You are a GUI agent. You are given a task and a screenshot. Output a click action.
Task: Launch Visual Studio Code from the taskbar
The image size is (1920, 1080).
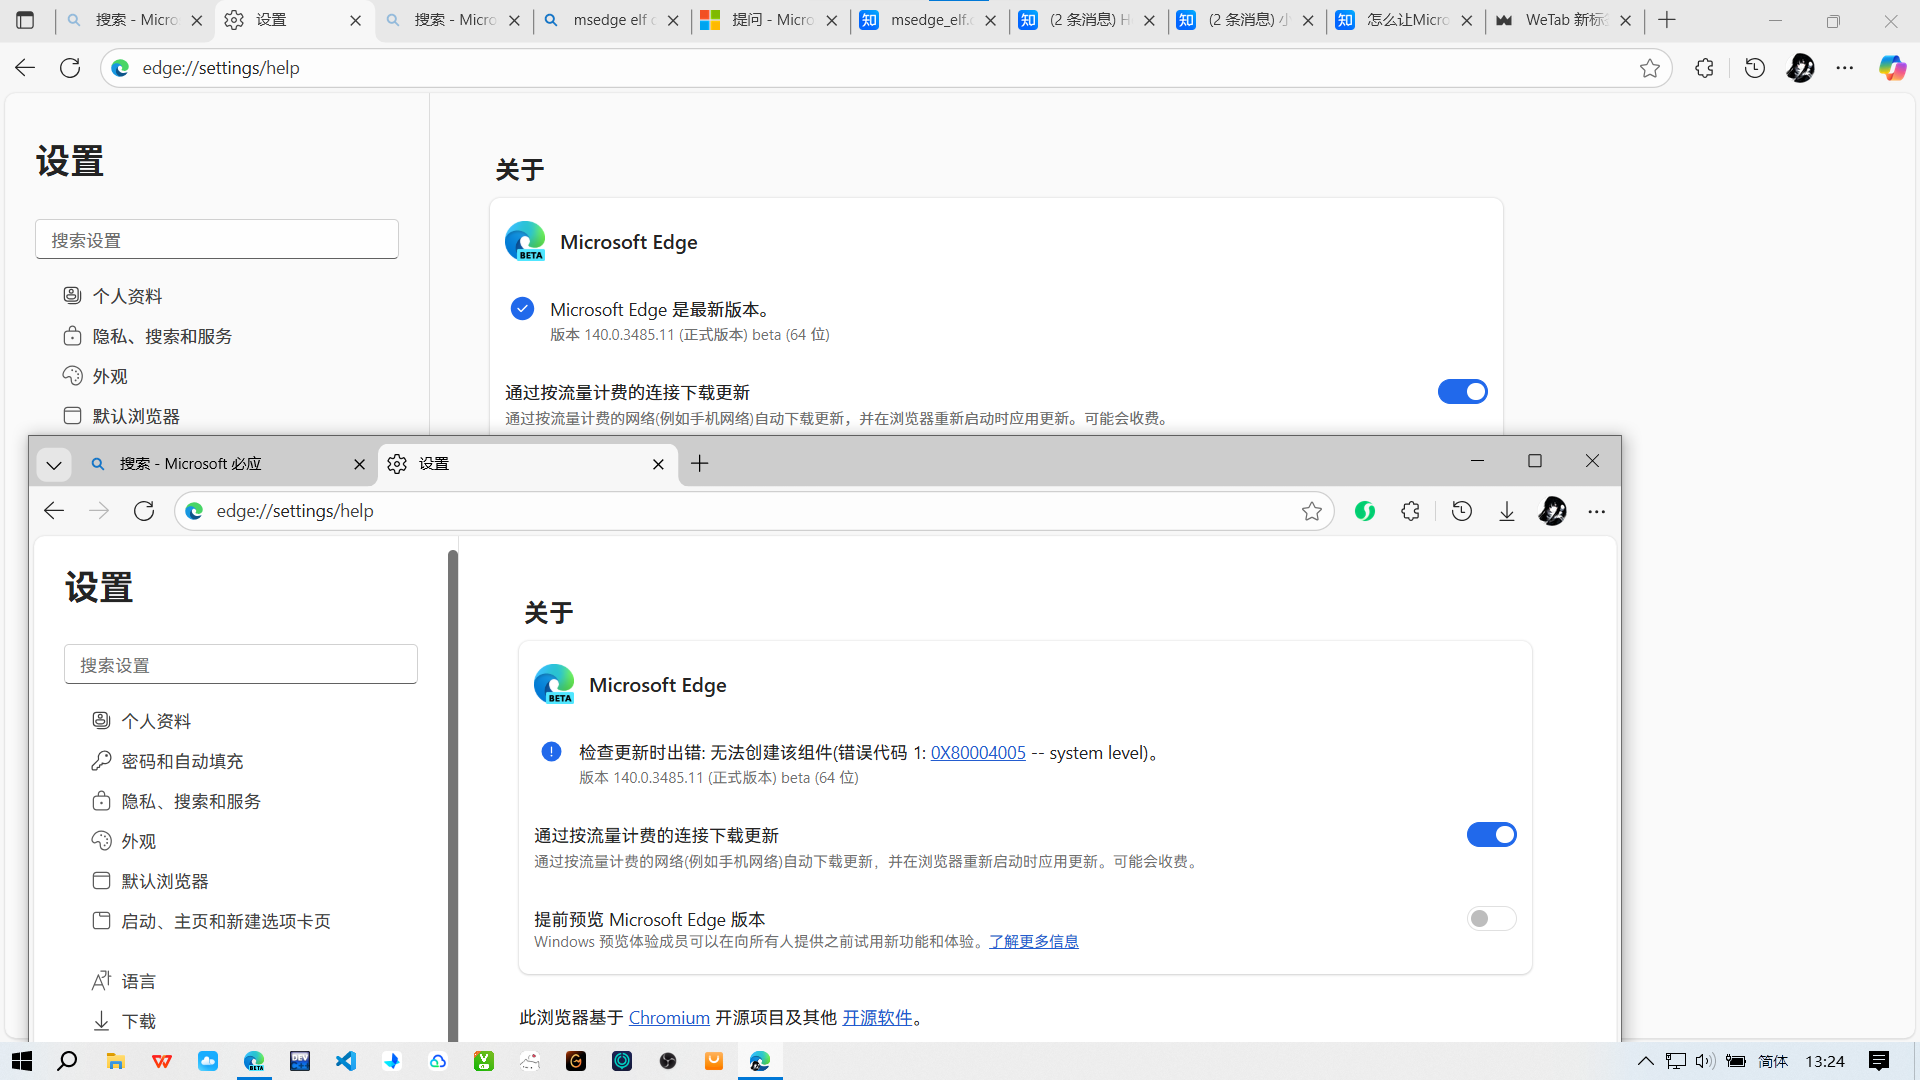coord(345,1061)
